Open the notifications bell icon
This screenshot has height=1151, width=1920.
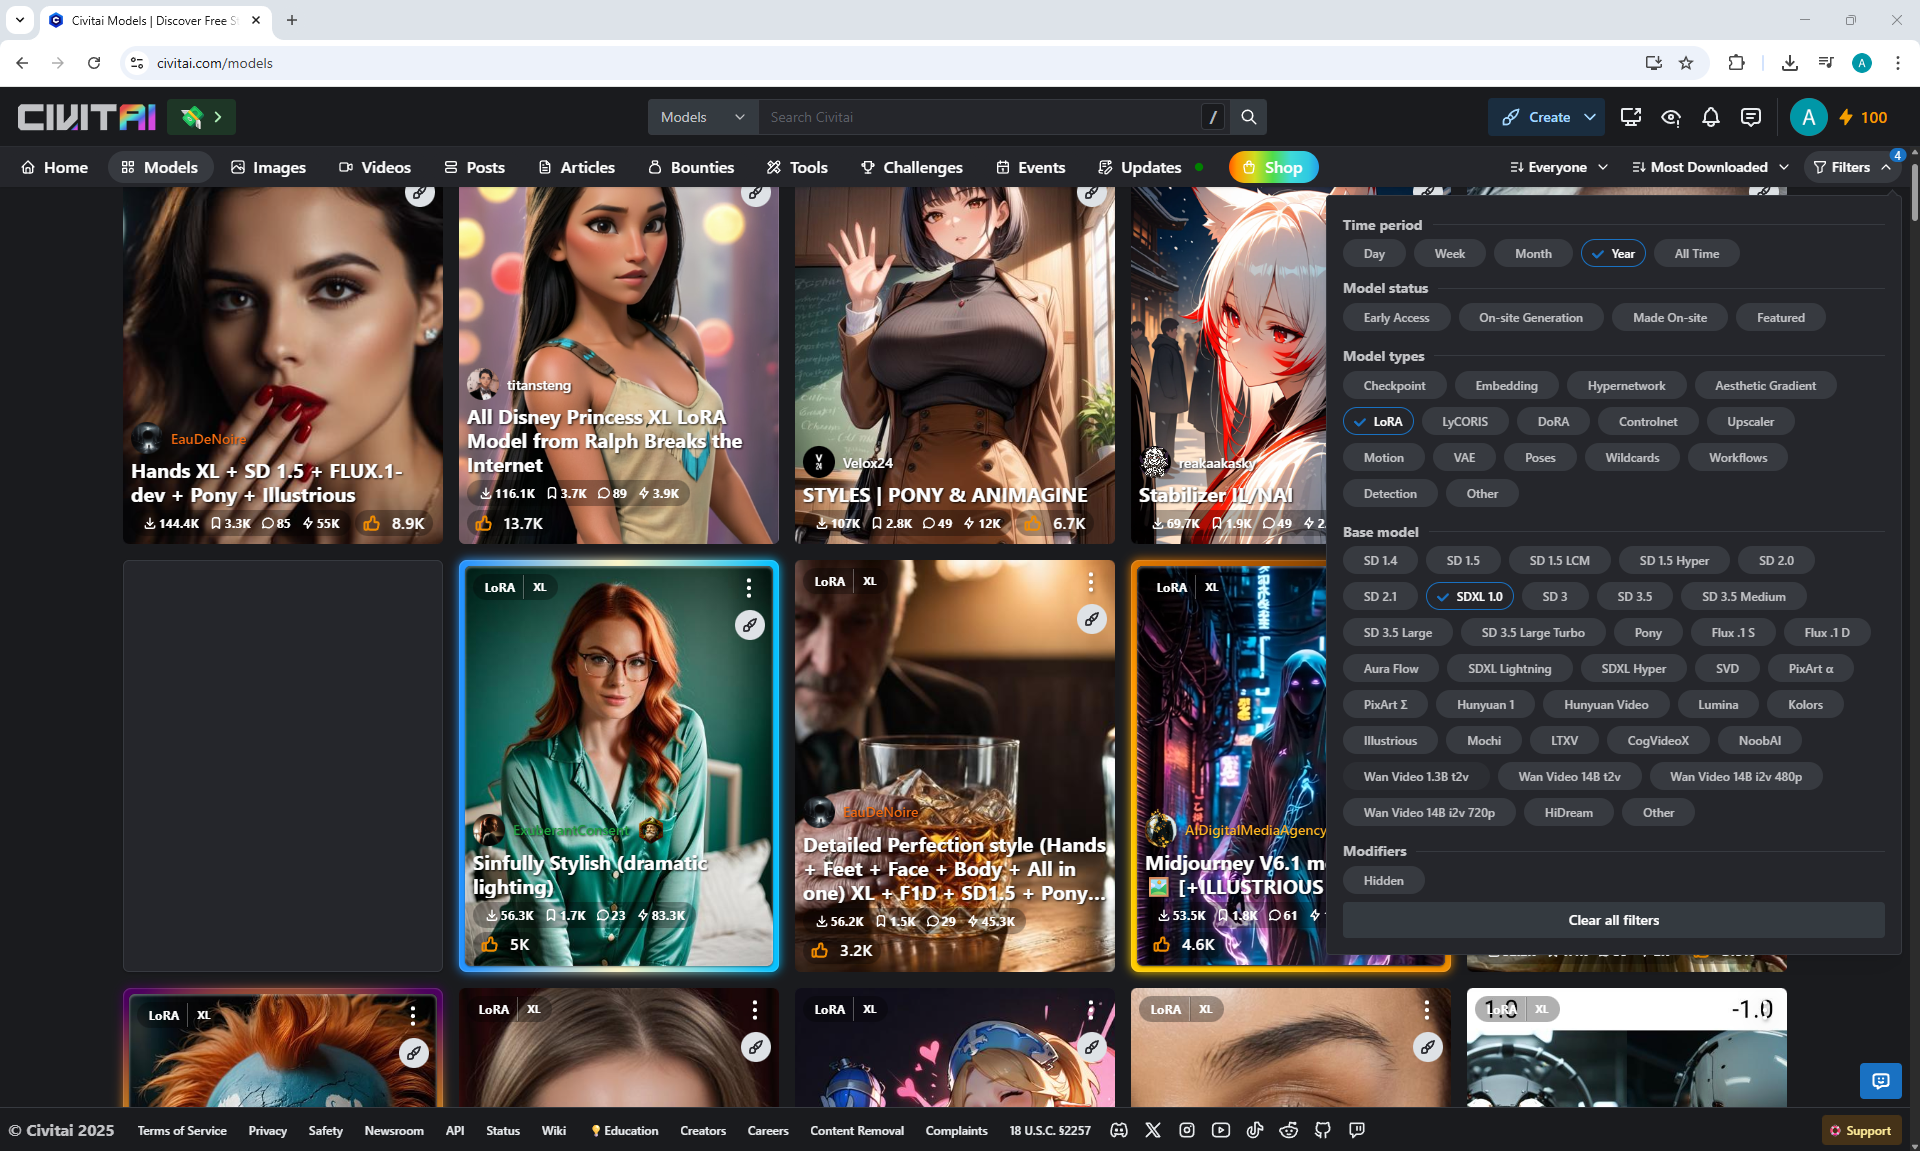coord(1710,117)
